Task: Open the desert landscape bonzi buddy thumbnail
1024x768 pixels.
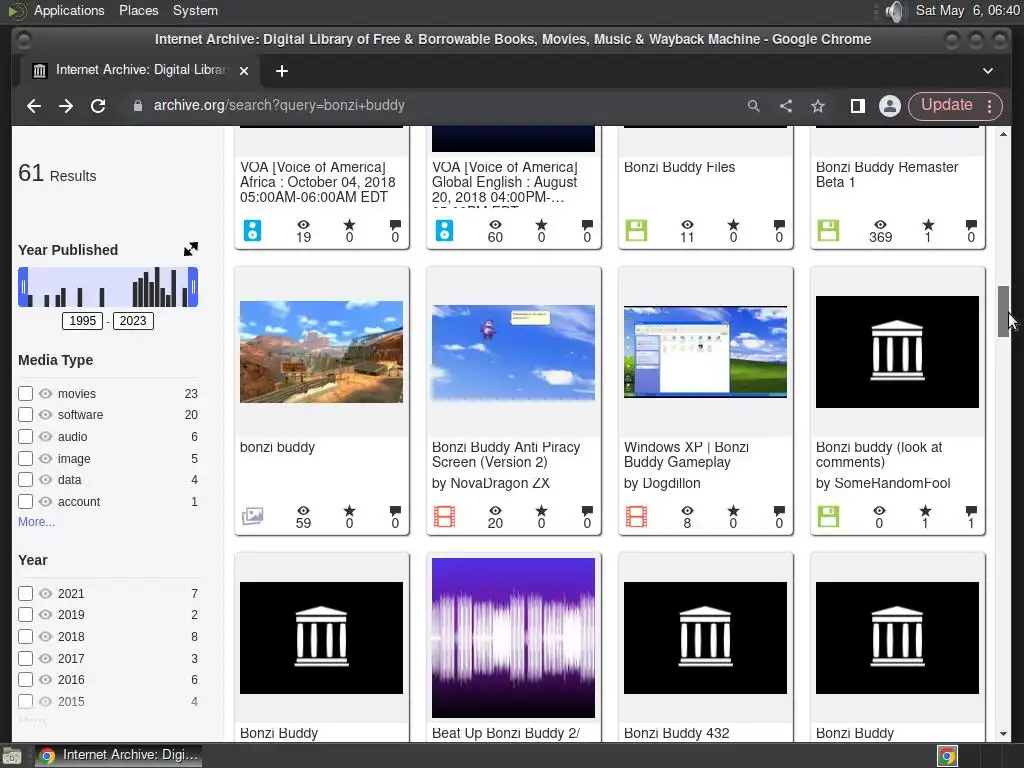Action: (x=321, y=351)
